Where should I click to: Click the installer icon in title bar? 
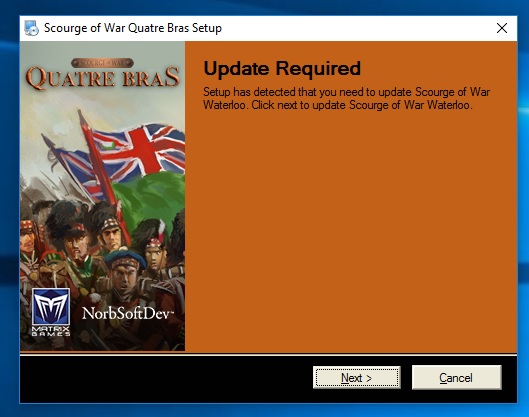pyautogui.click(x=31, y=28)
